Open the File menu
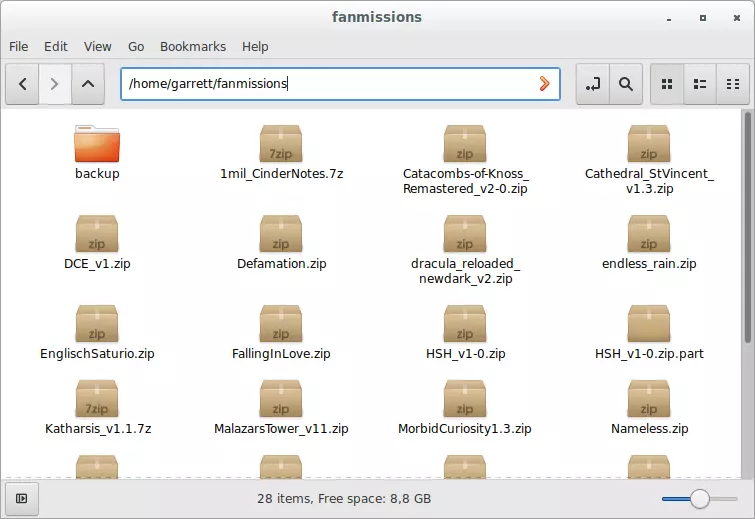This screenshot has width=755, height=519. (18, 47)
